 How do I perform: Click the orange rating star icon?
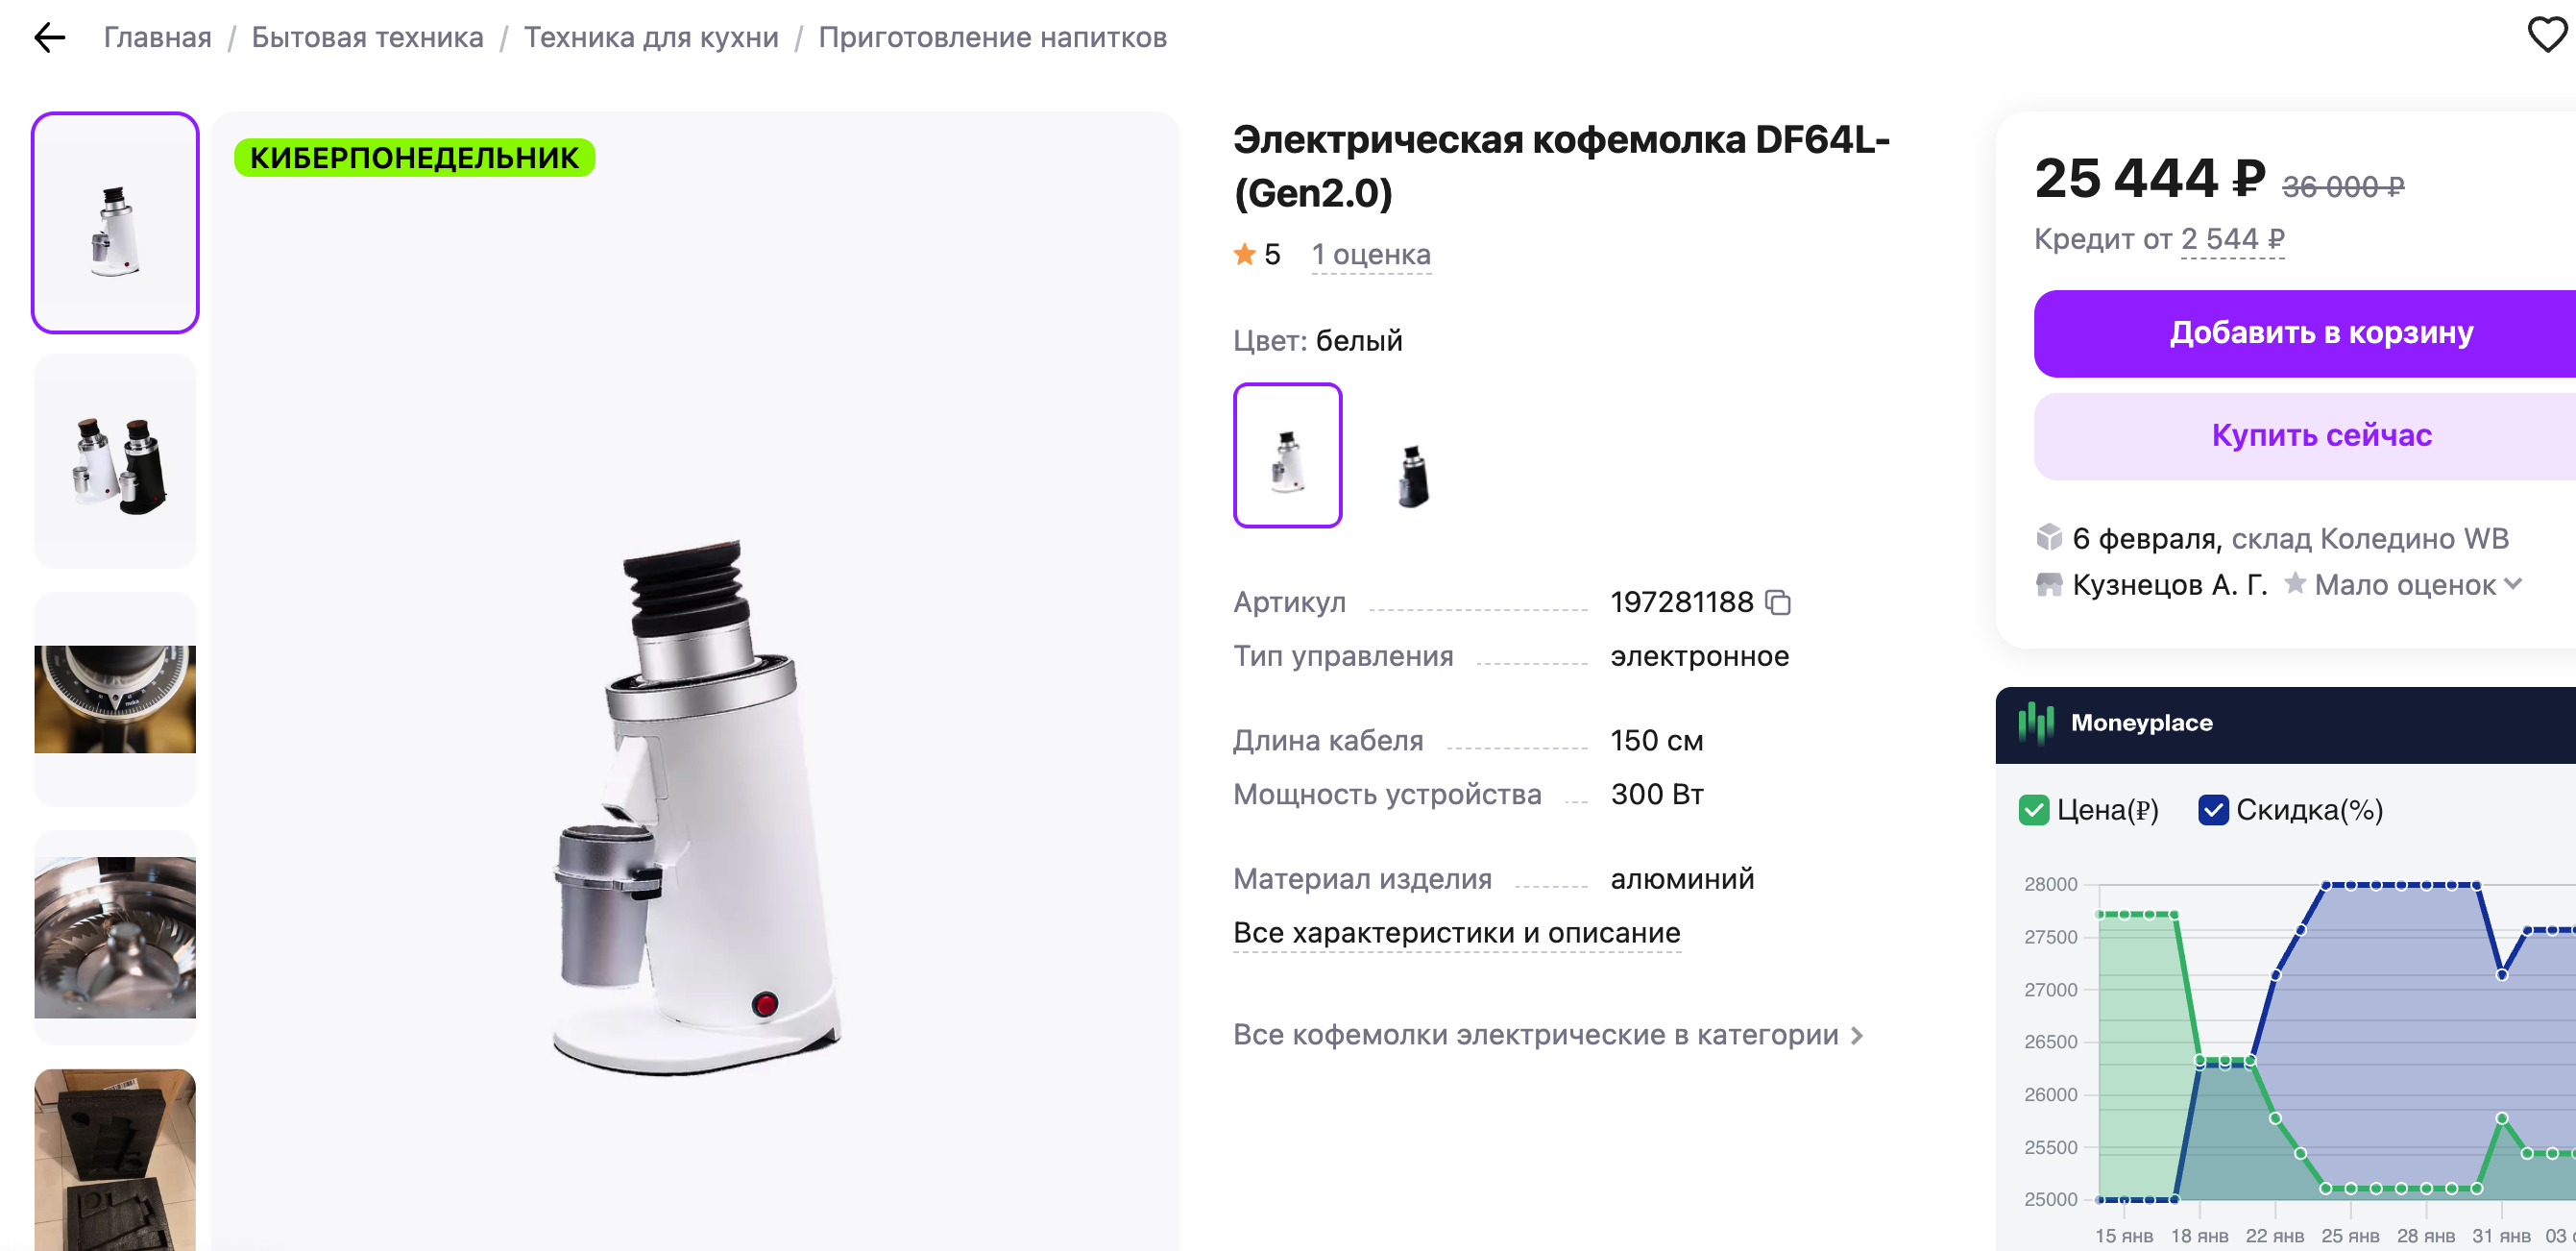[x=1244, y=254]
